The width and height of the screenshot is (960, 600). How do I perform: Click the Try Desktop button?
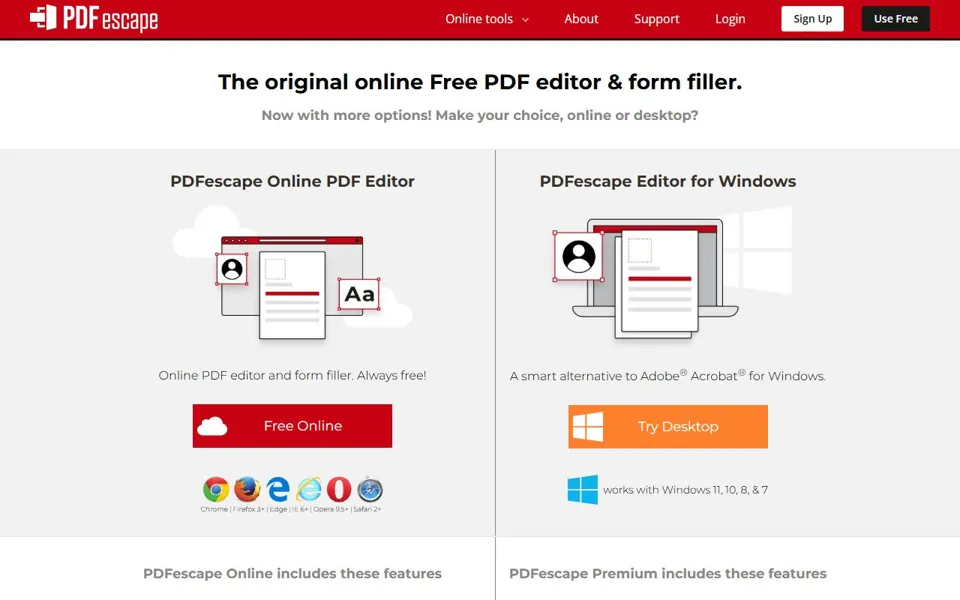coord(667,426)
